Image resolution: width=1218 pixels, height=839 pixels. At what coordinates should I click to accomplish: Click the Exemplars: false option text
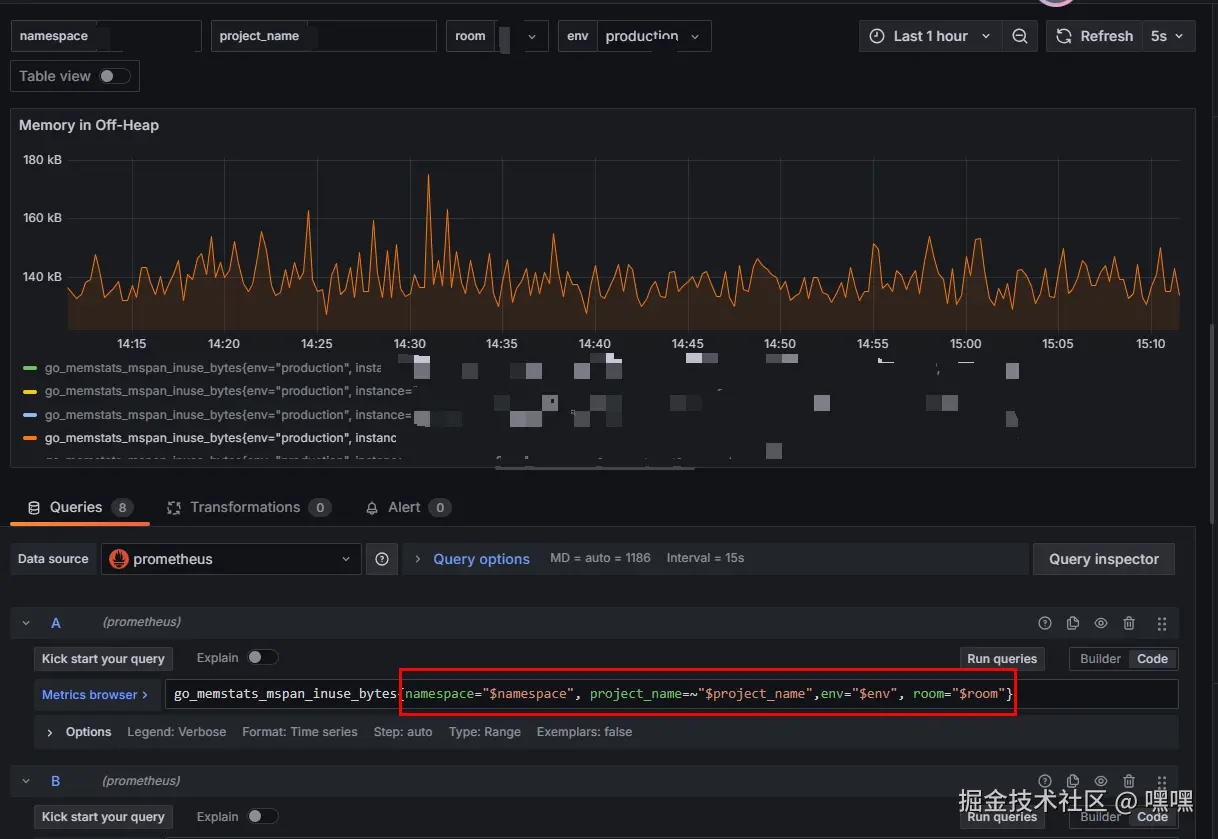coord(584,732)
